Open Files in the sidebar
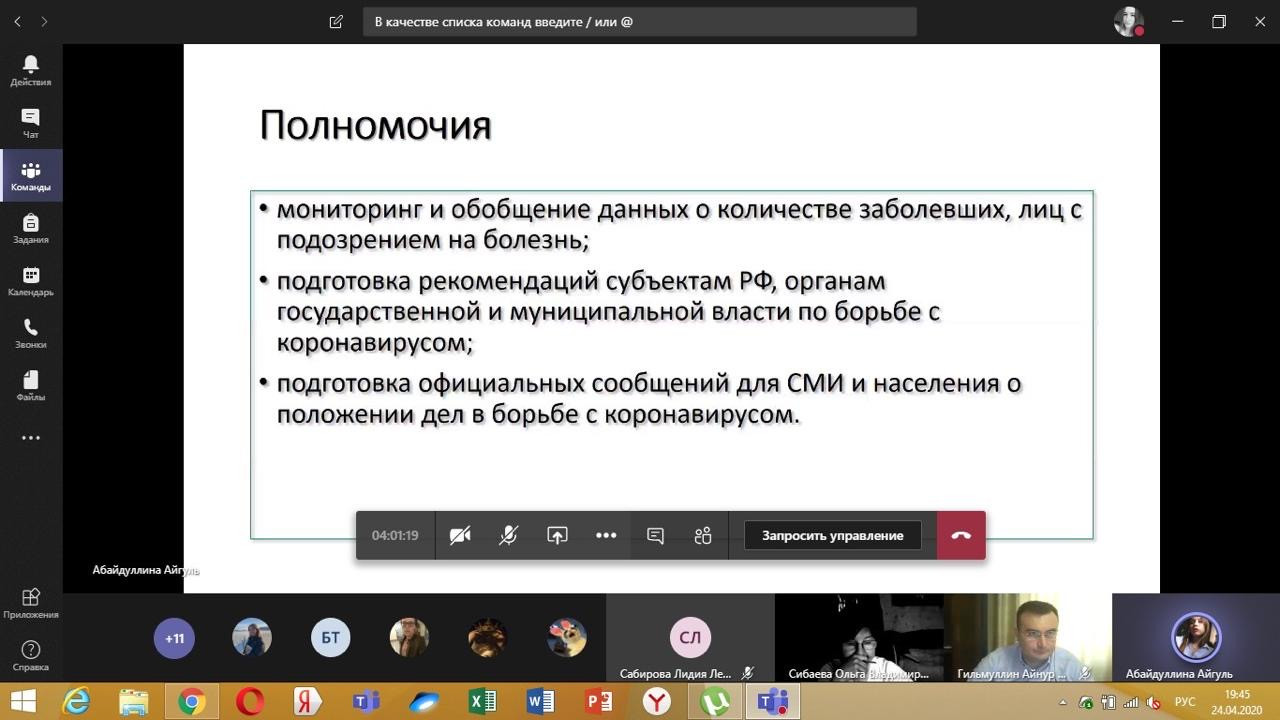The height and width of the screenshot is (720, 1280). [x=30, y=386]
